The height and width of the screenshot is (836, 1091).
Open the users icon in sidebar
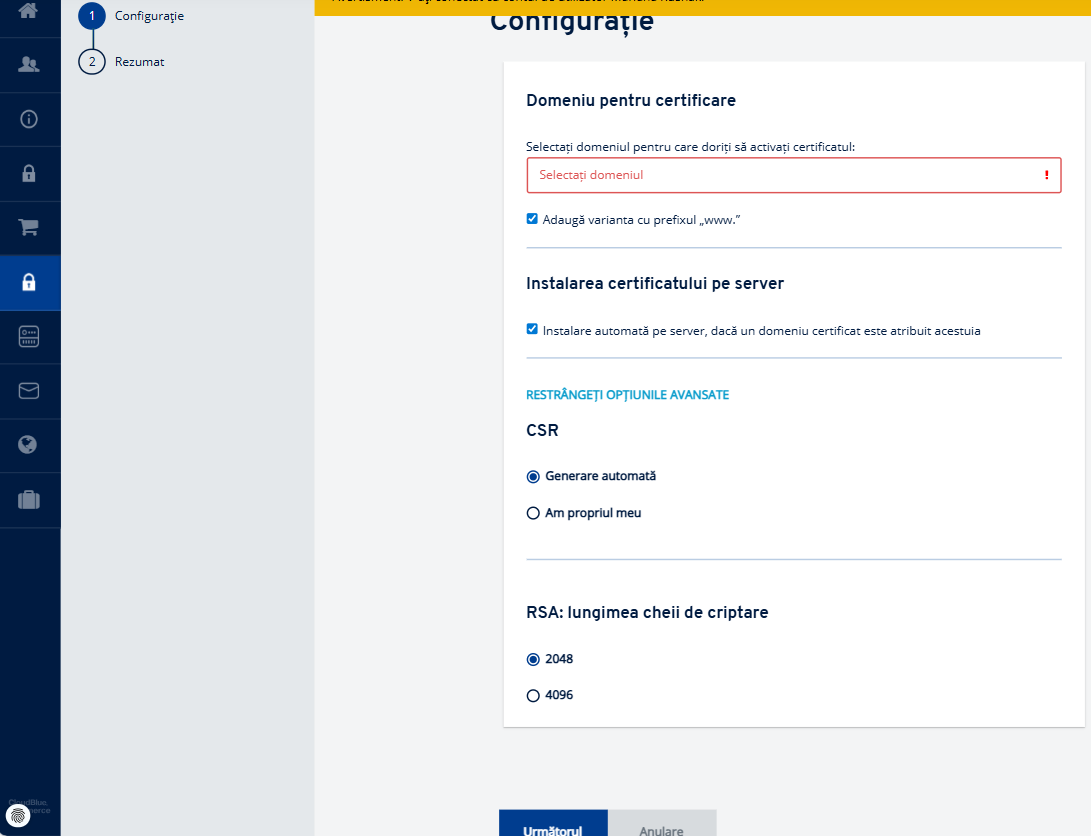tap(29, 65)
